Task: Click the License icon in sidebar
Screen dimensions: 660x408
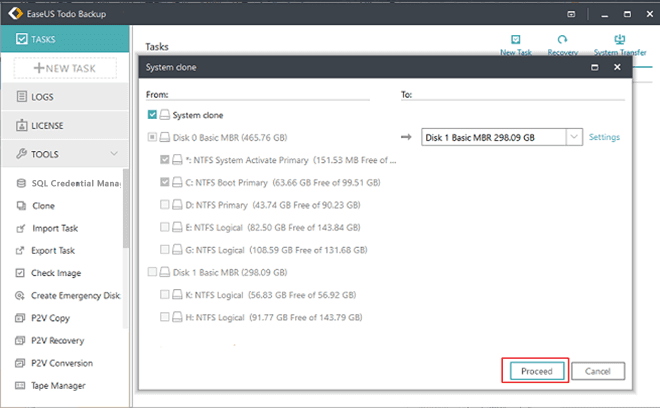Action: 21,125
